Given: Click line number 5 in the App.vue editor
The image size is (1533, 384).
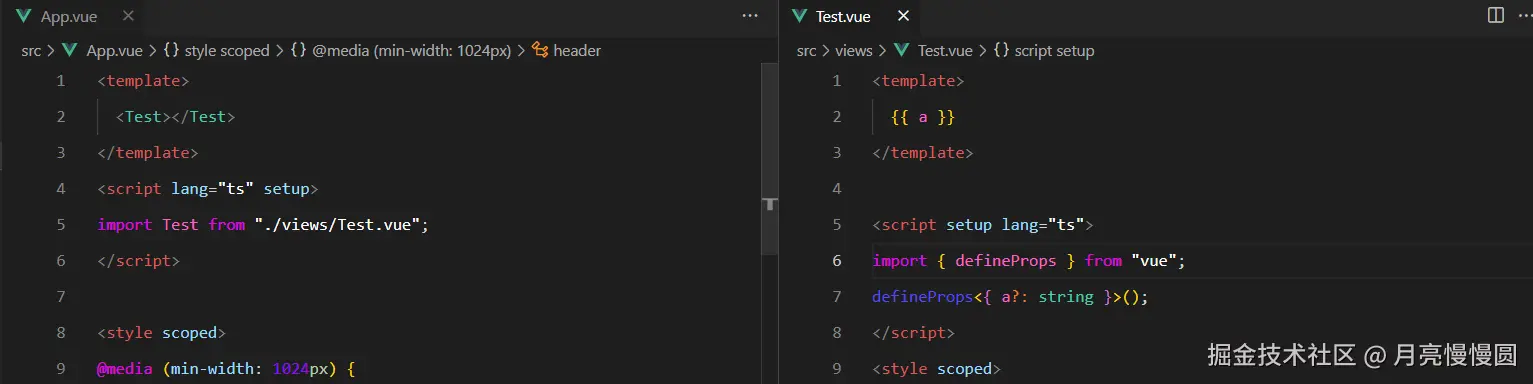Looking at the screenshot, I should coord(61,225).
